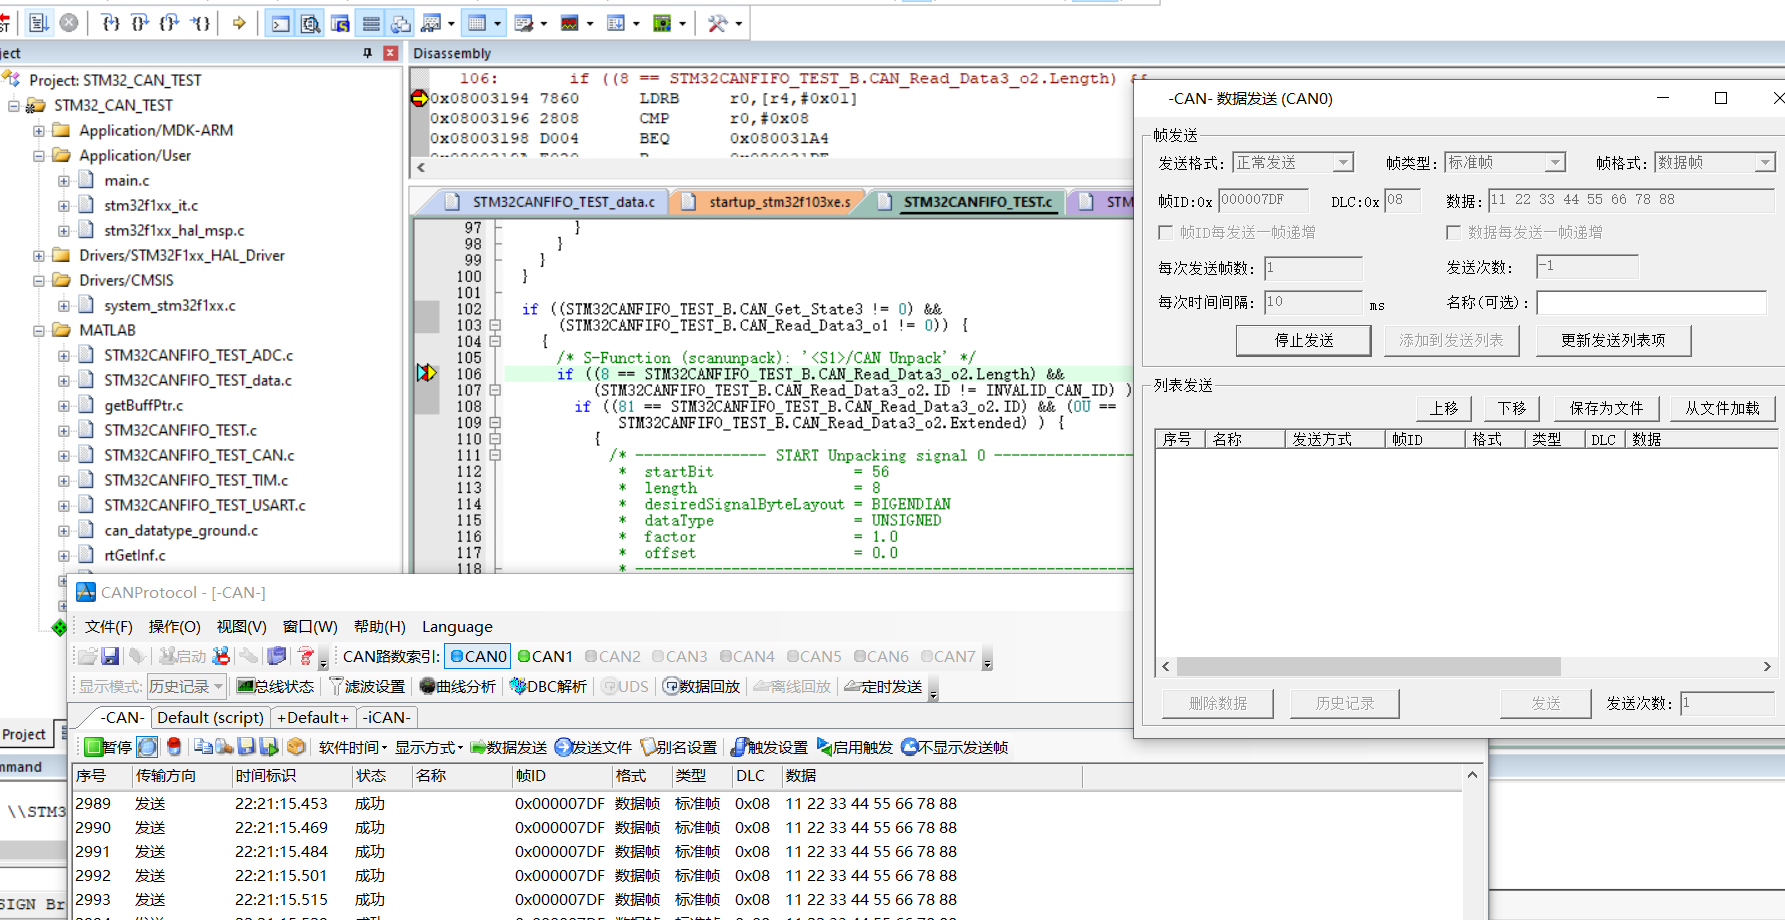
Task: Click the horizontal scrollbar in send list
Action: coord(1369,666)
